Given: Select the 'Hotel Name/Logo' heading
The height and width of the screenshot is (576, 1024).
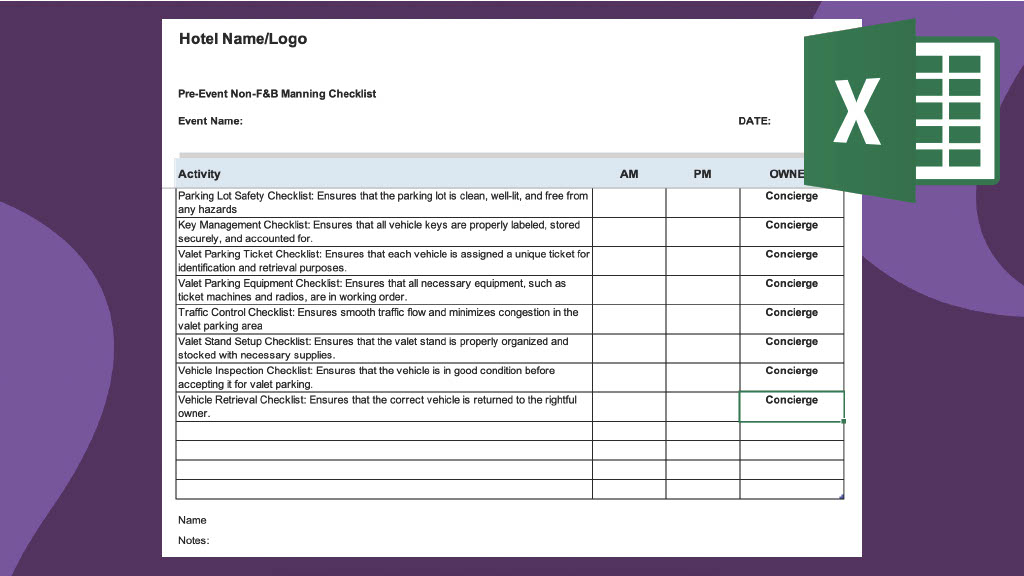Looking at the screenshot, I should (x=243, y=39).
